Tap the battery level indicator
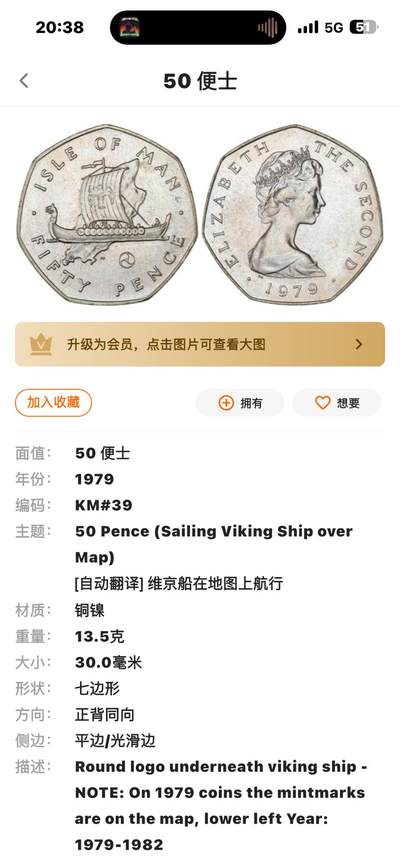Viewport: 400px width, 867px height. click(363, 27)
